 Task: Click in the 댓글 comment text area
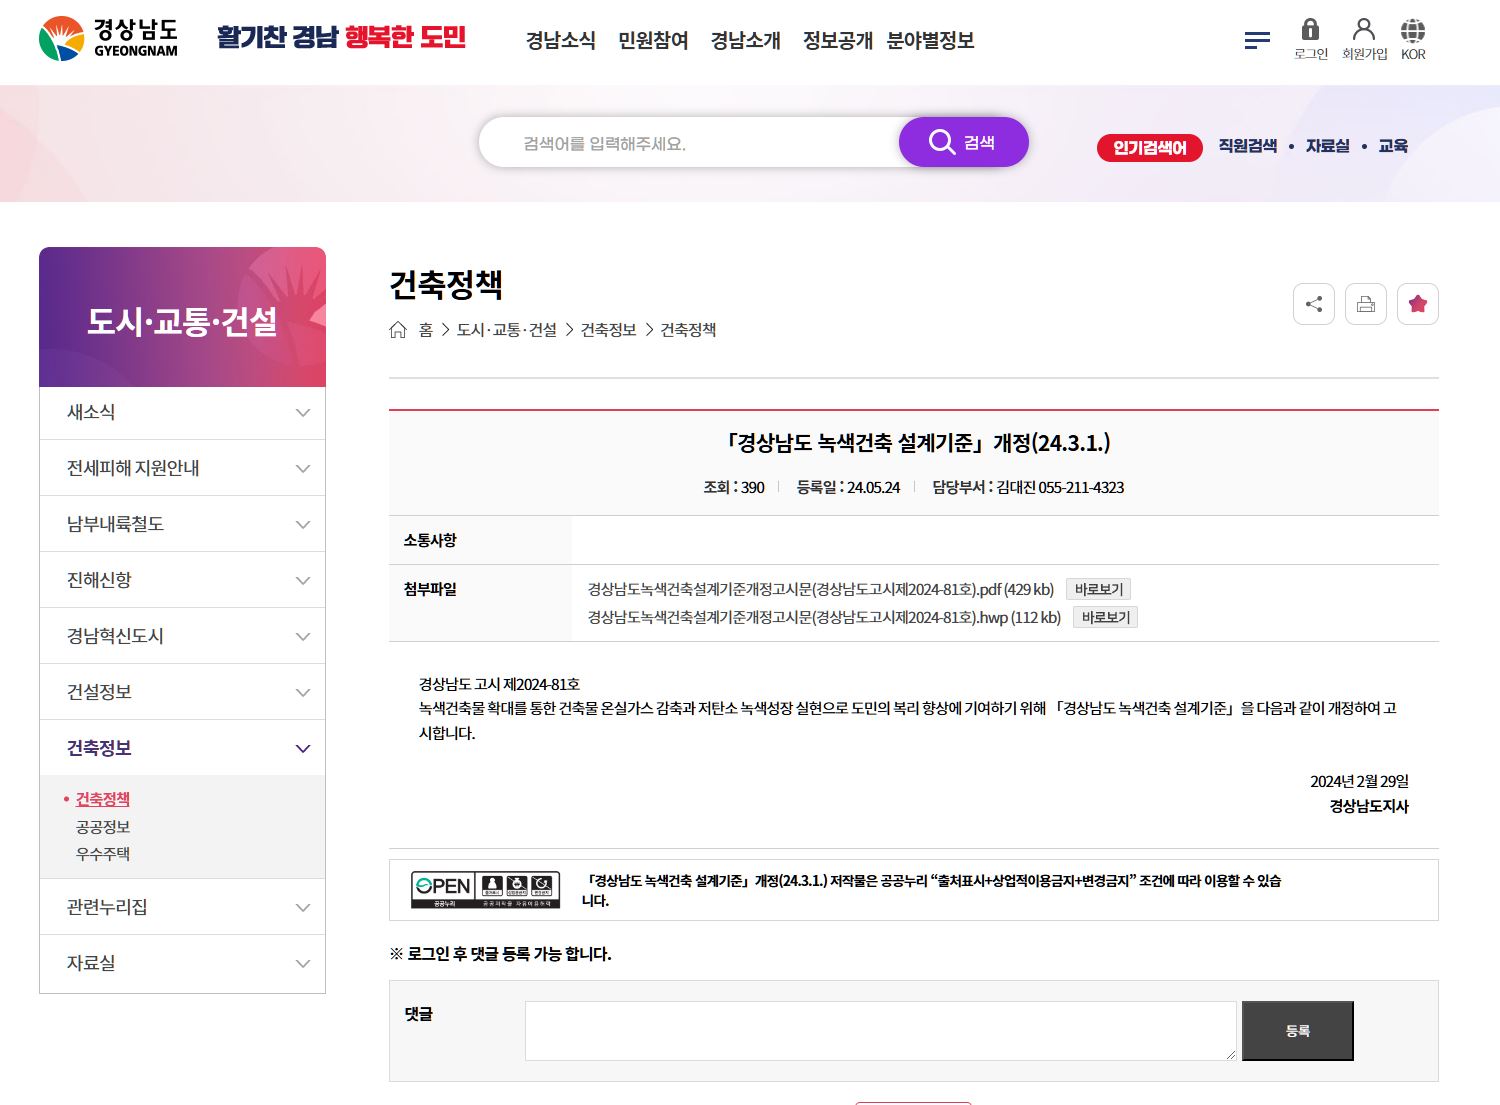pos(880,1030)
